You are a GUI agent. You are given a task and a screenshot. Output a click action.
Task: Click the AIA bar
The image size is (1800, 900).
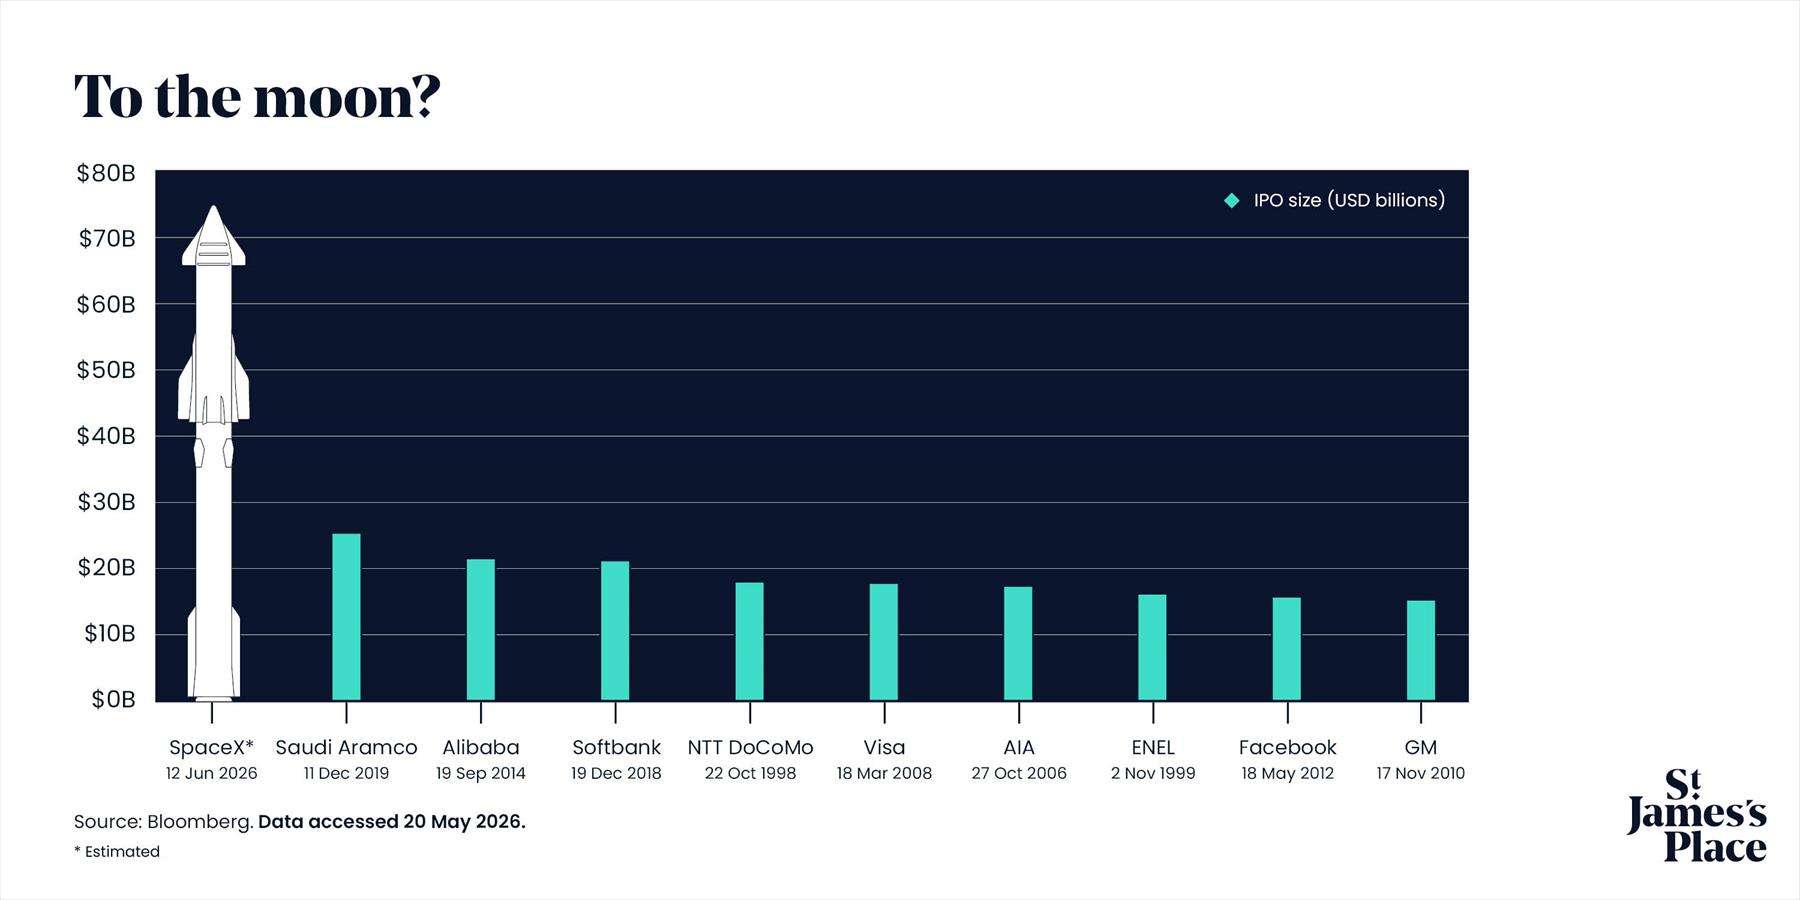(1018, 643)
